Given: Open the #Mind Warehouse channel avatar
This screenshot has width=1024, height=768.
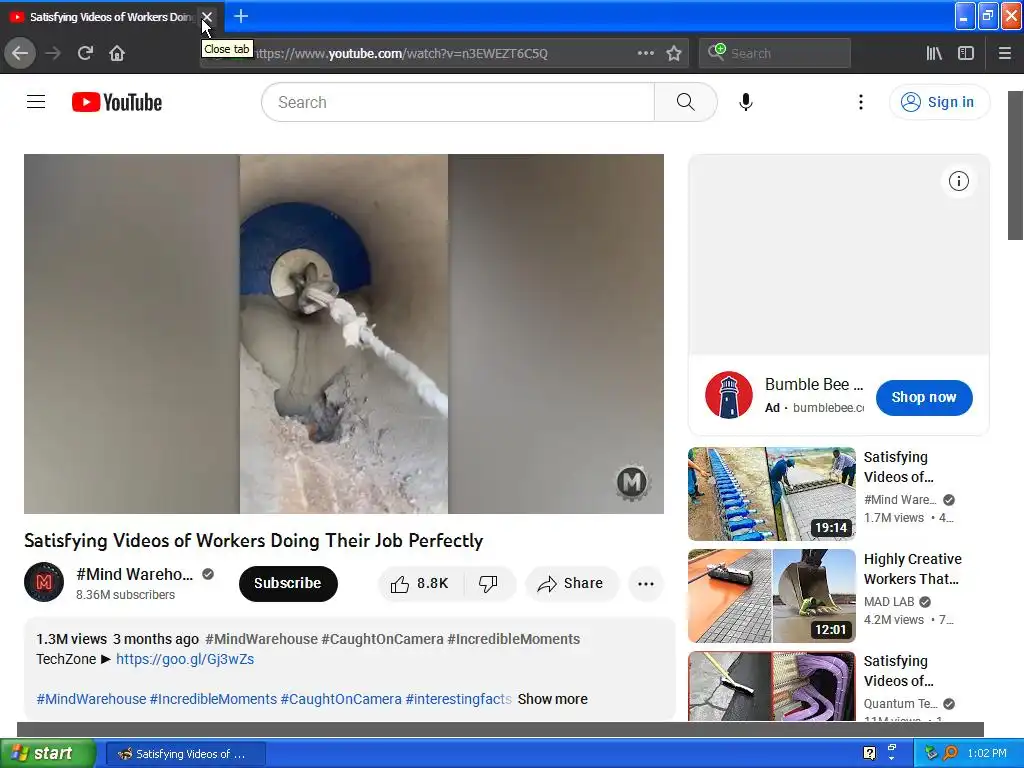Looking at the screenshot, I should point(44,582).
